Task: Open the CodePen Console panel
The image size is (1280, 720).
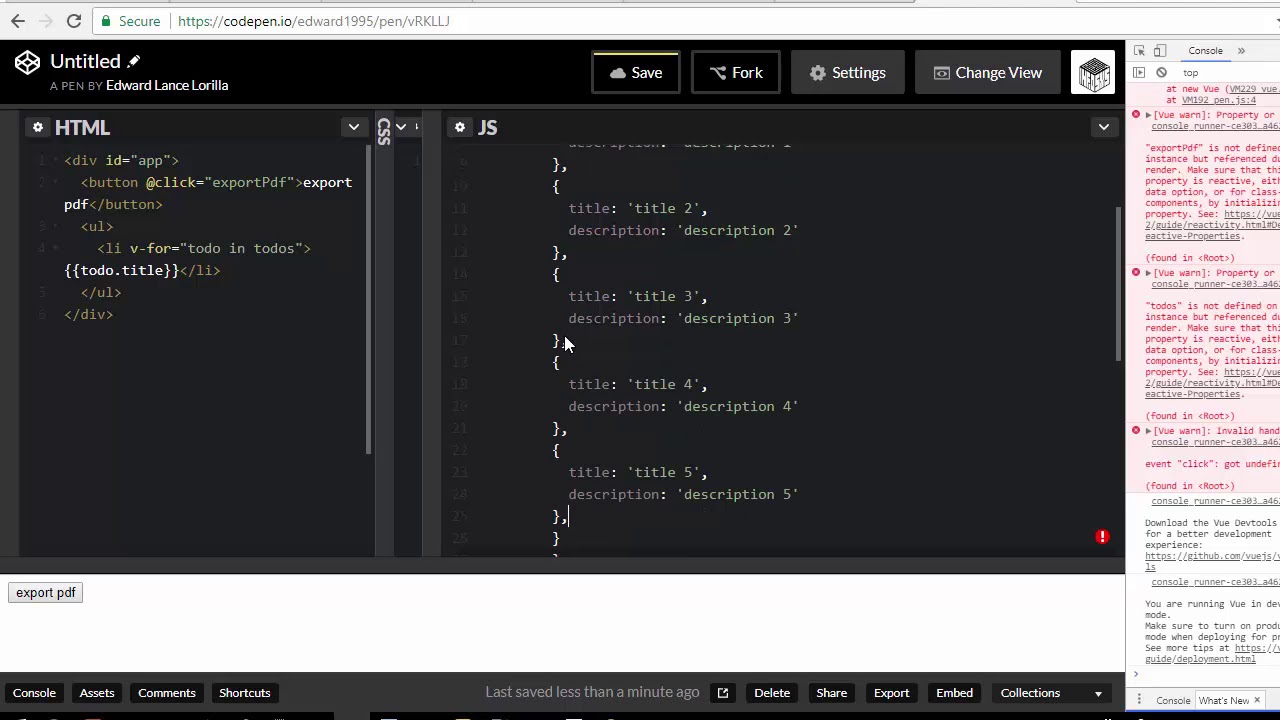Action: [x=34, y=693]
